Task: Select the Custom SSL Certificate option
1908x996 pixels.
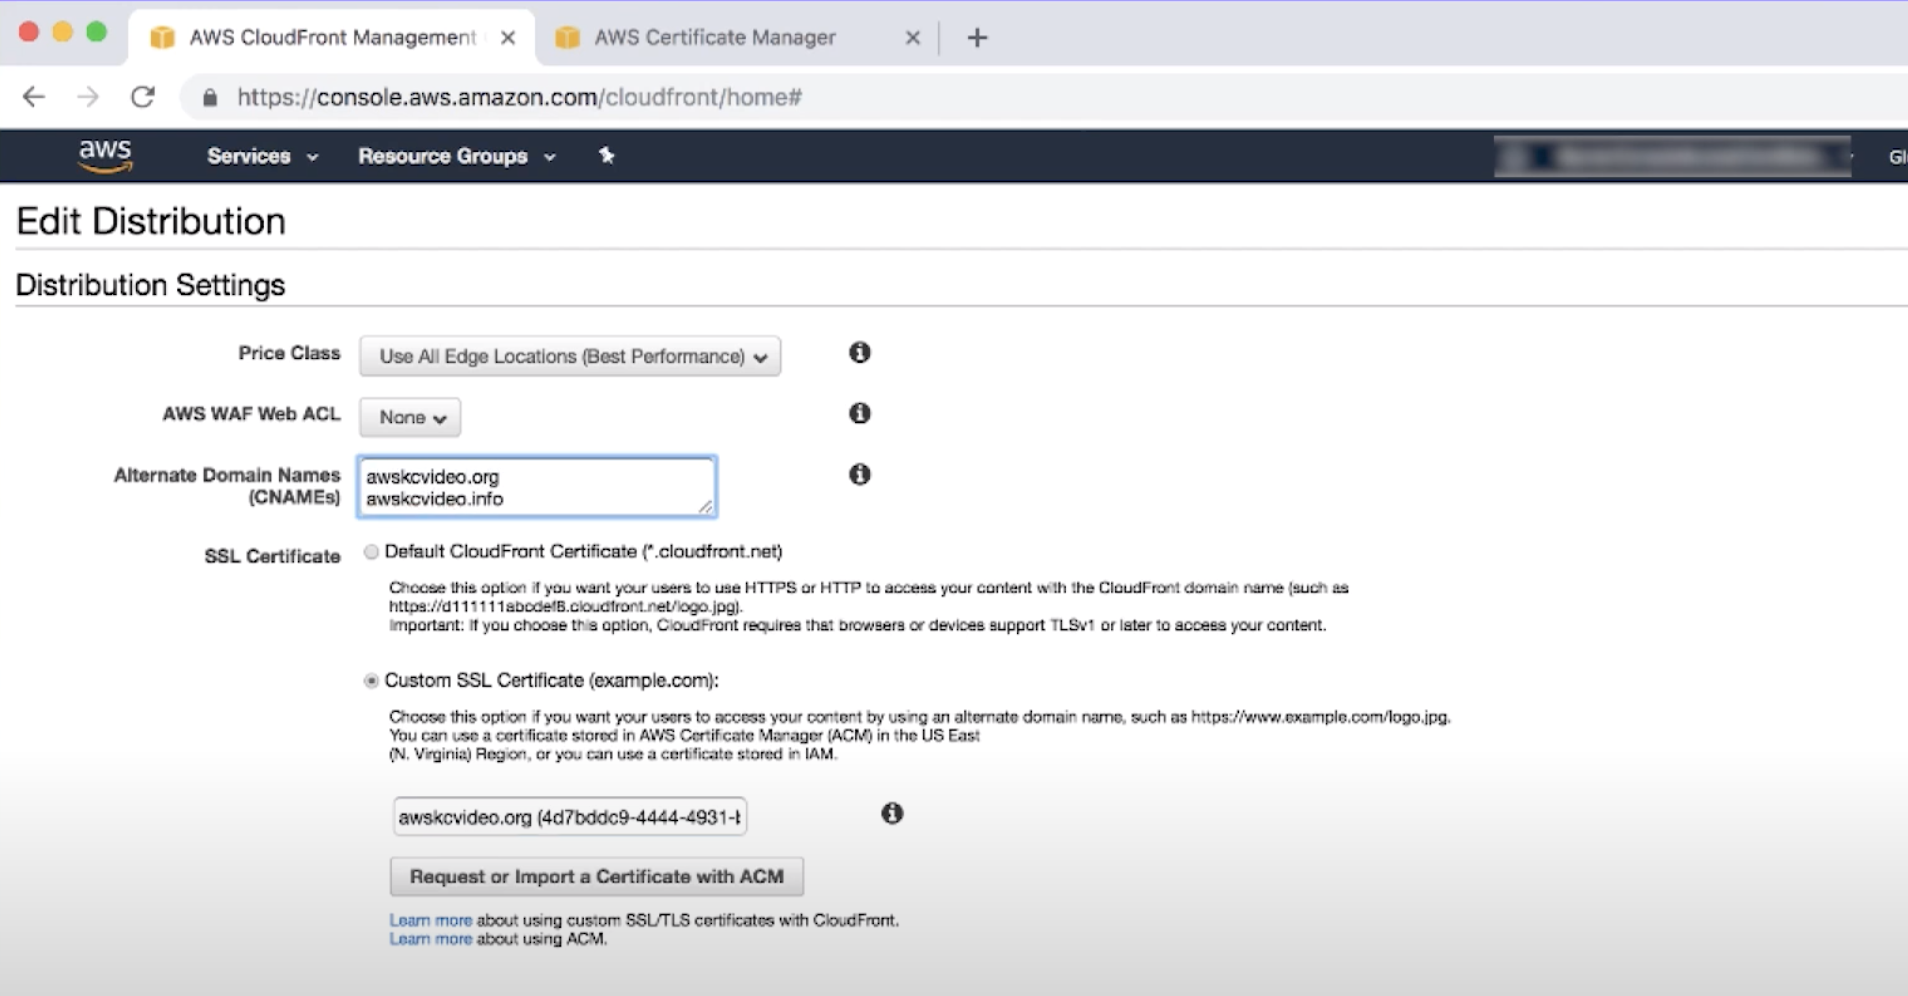Action: pos(371,681)
